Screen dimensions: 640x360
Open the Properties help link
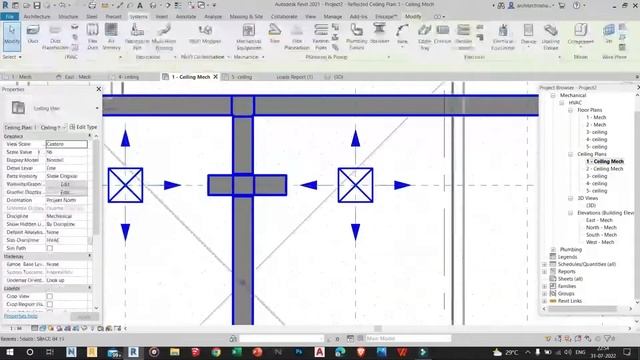[x=20, y=316]
